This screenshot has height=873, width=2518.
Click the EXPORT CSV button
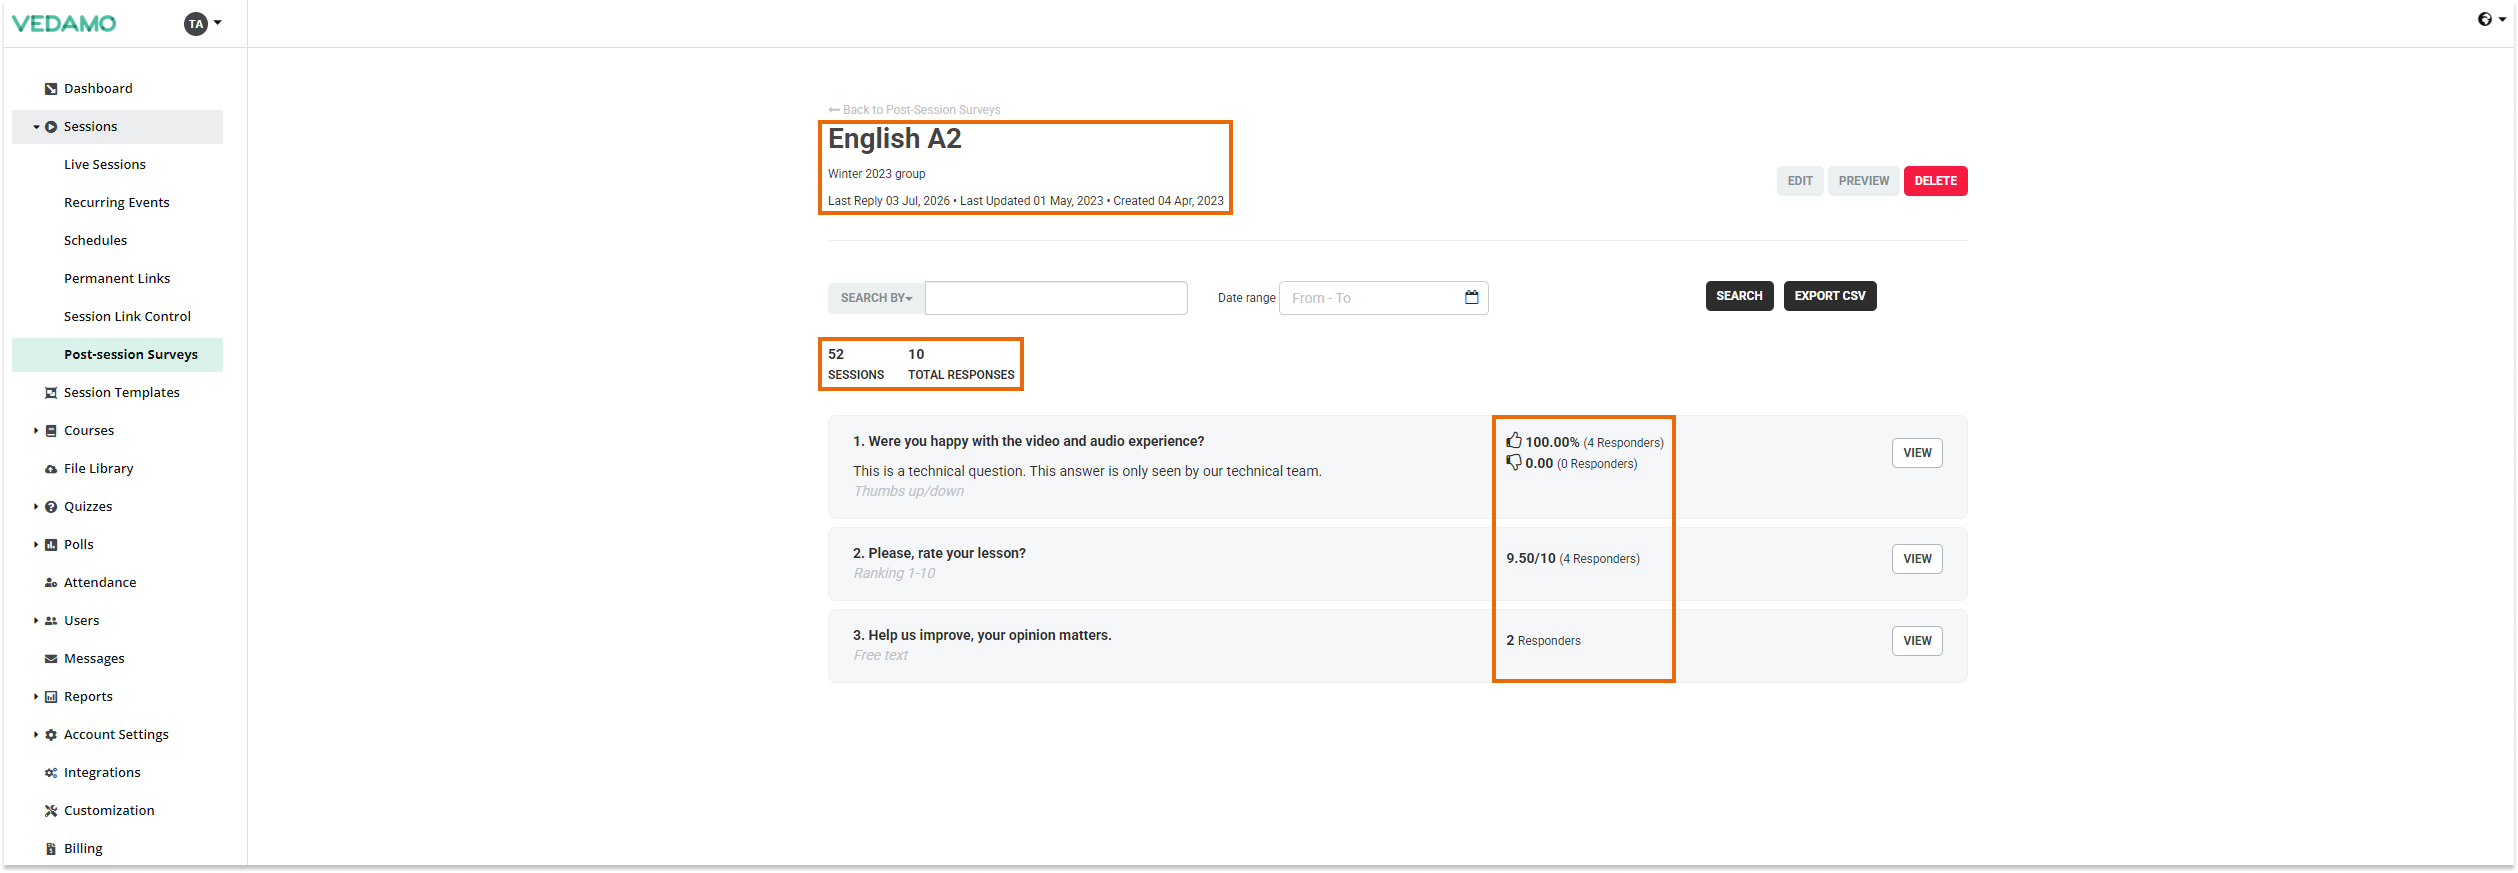1829,296
